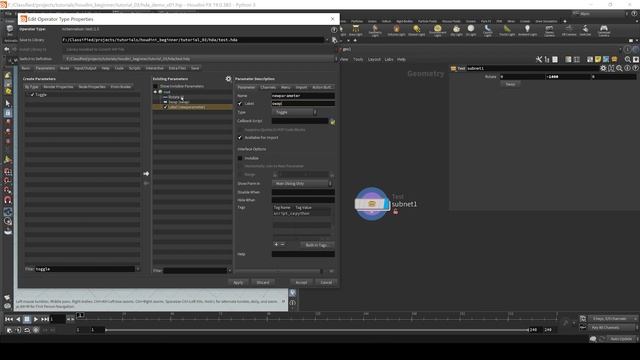Open Show Parm In dropdown
Image resolution: width=640 pixels, height=360 pixels.
pos(302,184)
